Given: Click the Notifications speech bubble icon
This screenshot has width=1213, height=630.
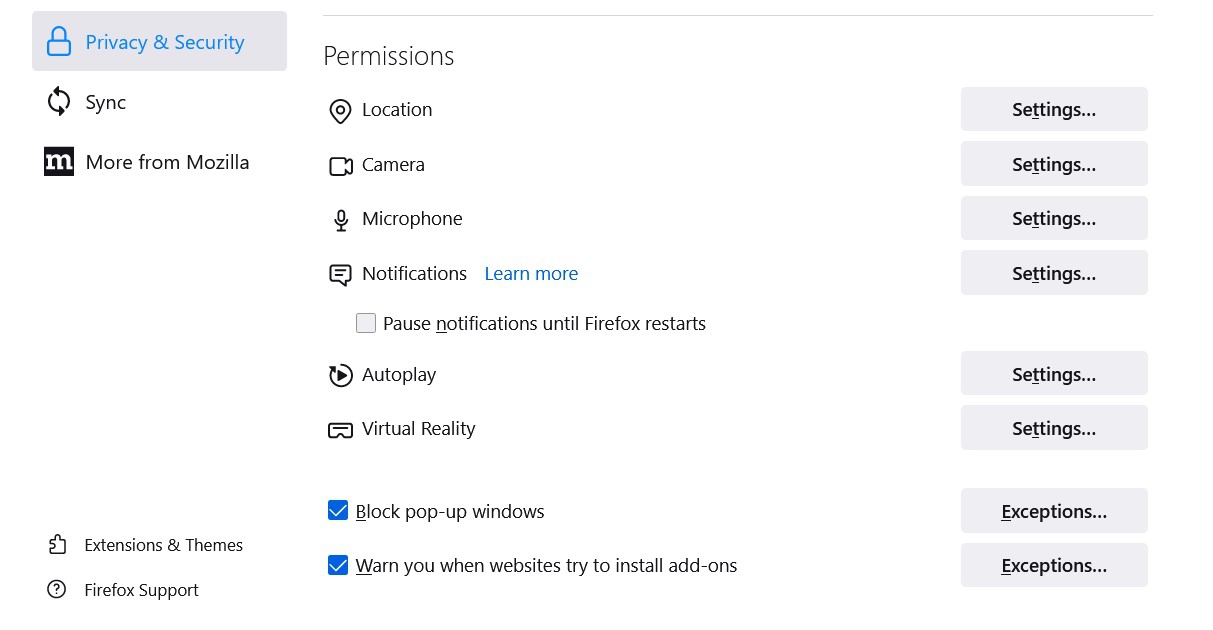Looking at the screenshot, I should [340, 275].
